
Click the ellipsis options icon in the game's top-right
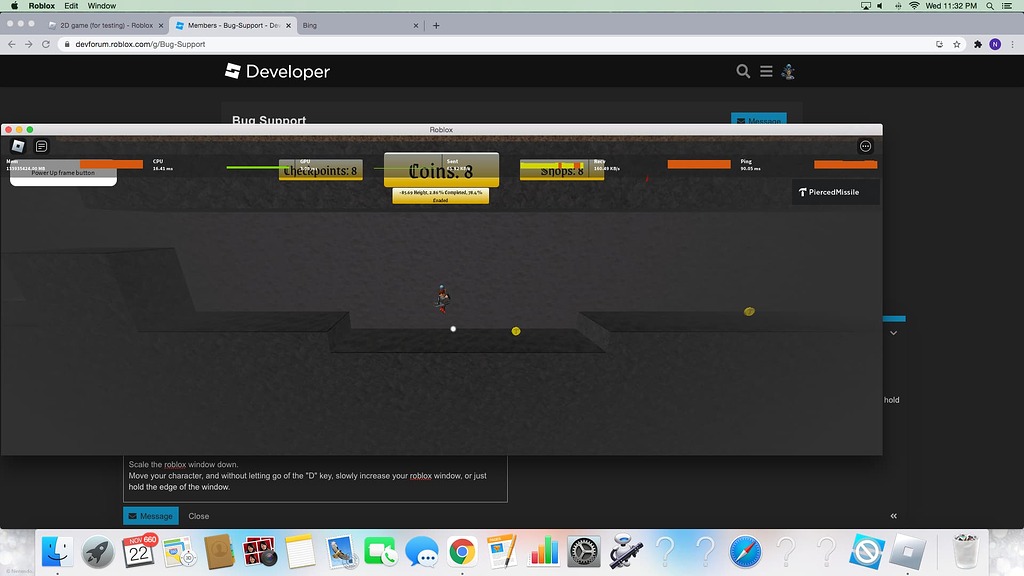point(864,146)
